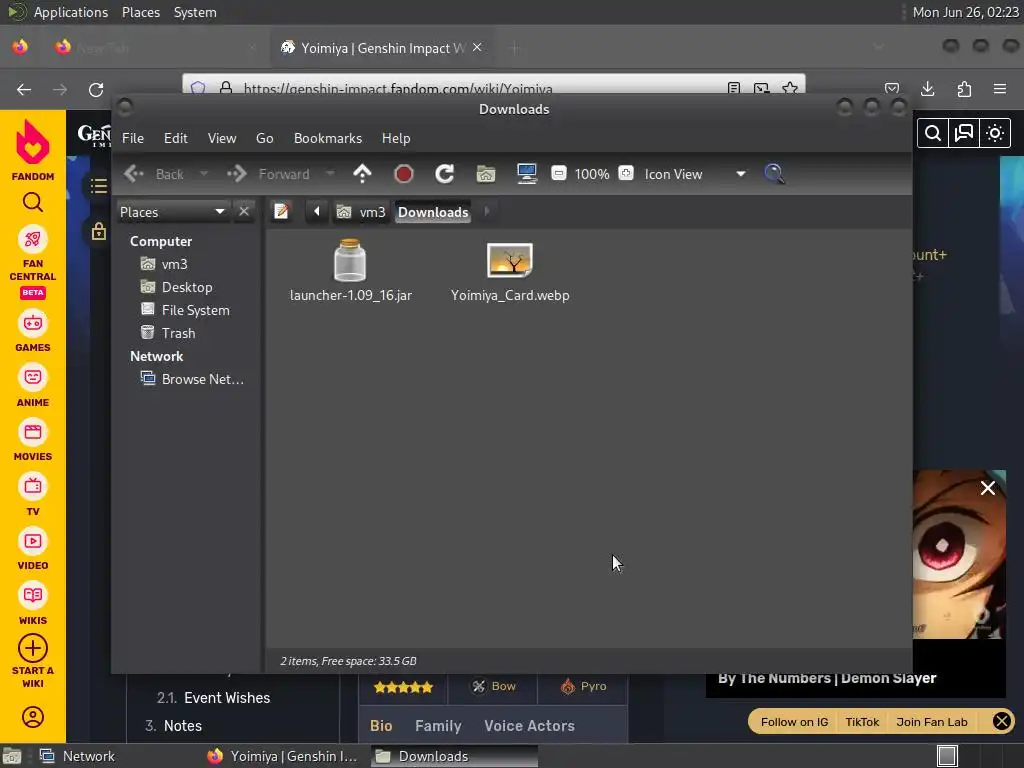
Task: Open Games section in Fandom sidebar
Action: coord(33,332)
